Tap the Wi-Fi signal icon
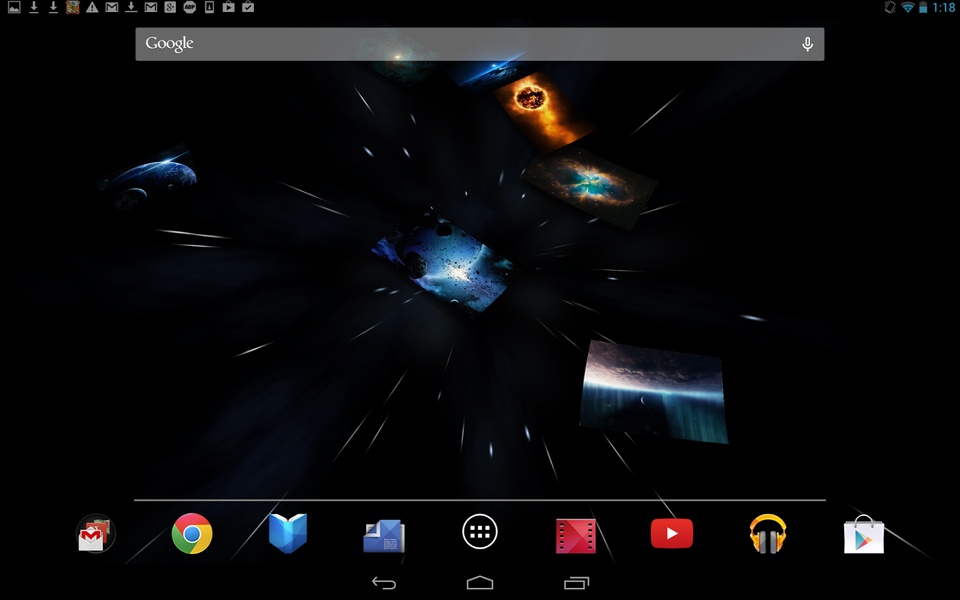The width and height of the screenshot is (960, 600). (x=908, y=7)
